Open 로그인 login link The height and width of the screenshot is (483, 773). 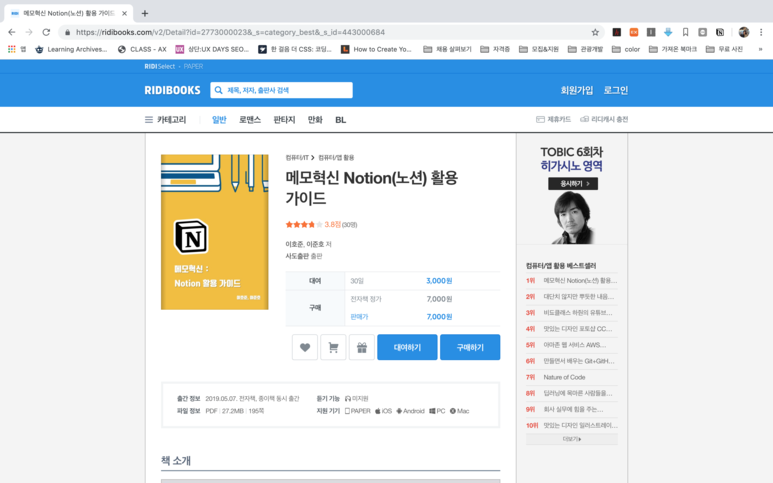click(616, 90)
